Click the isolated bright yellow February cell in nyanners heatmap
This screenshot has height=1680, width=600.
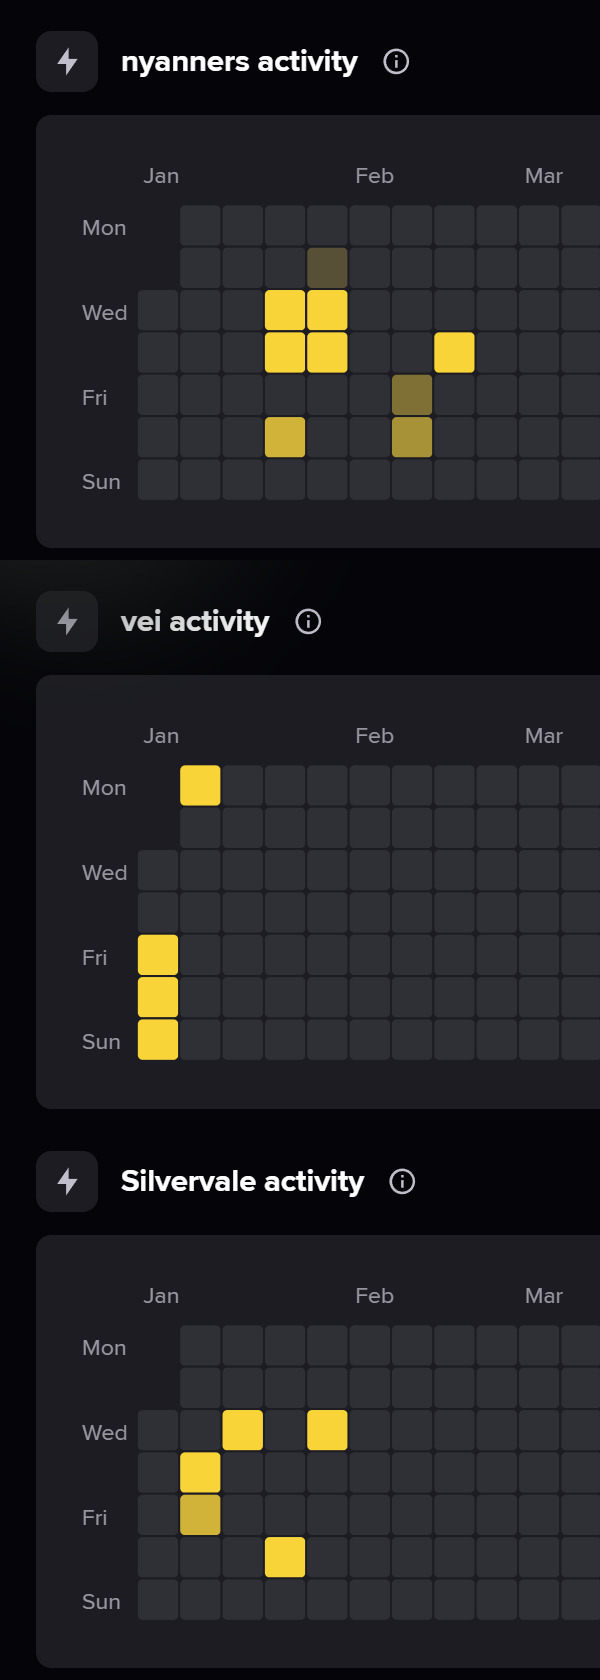[454, 353]
